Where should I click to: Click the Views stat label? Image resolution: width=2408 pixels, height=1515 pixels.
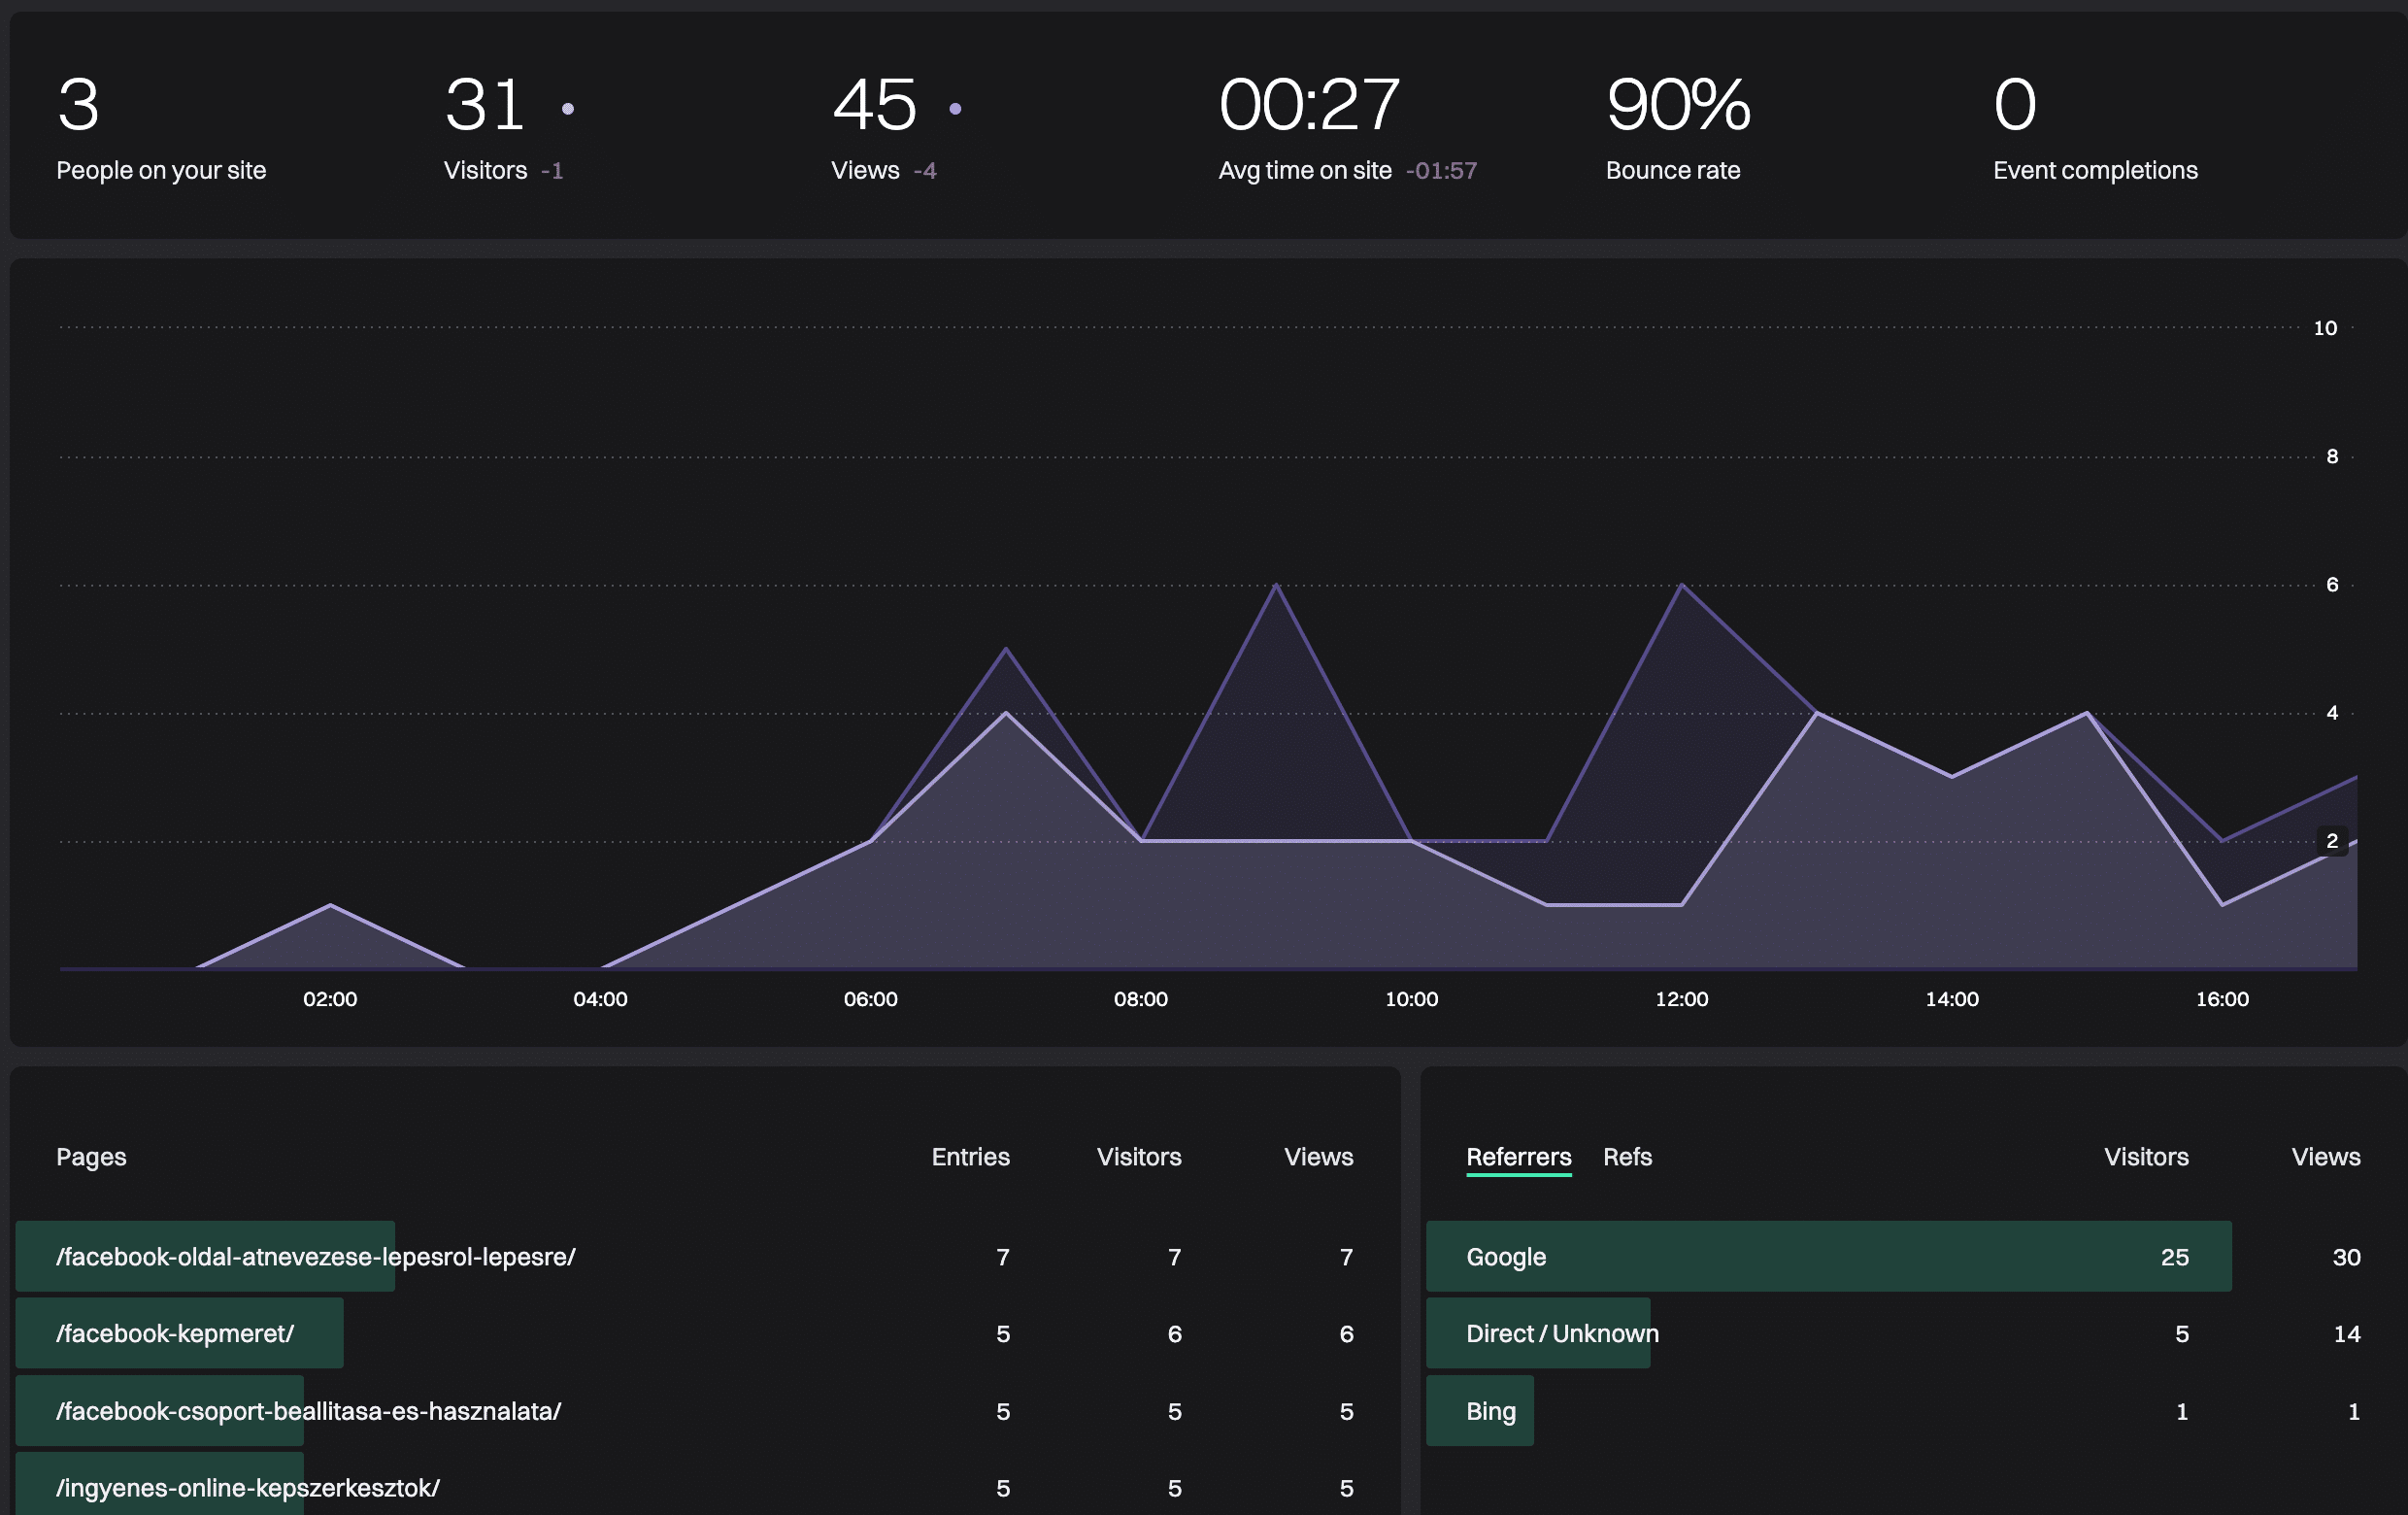click(x=865, y=171)
